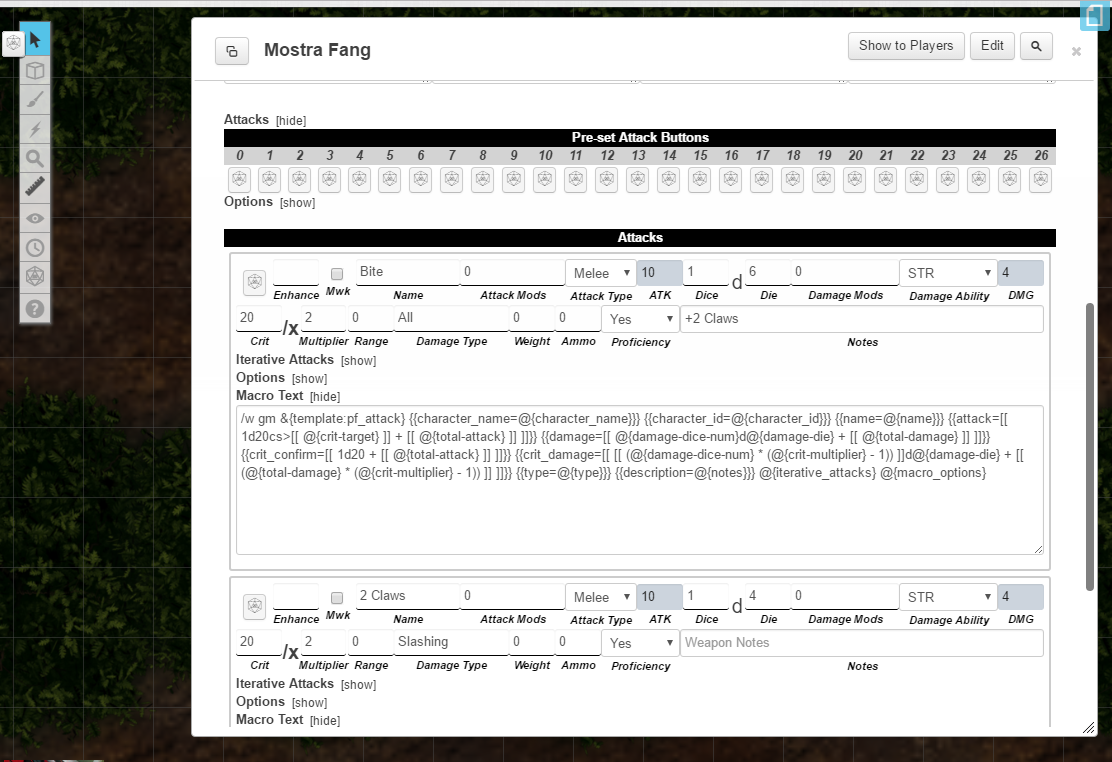
Task: Click the popout icon beside Mostra Fang
Action: 232,51
